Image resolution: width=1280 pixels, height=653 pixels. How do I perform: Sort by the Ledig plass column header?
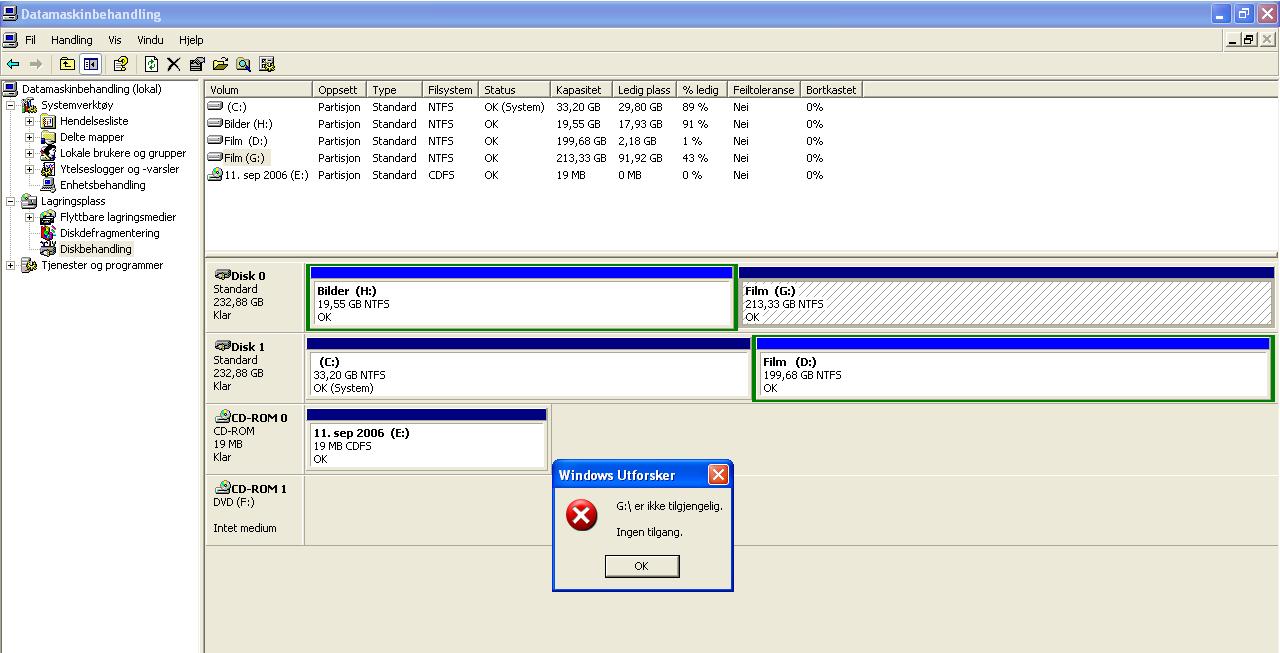click(645, 89)
